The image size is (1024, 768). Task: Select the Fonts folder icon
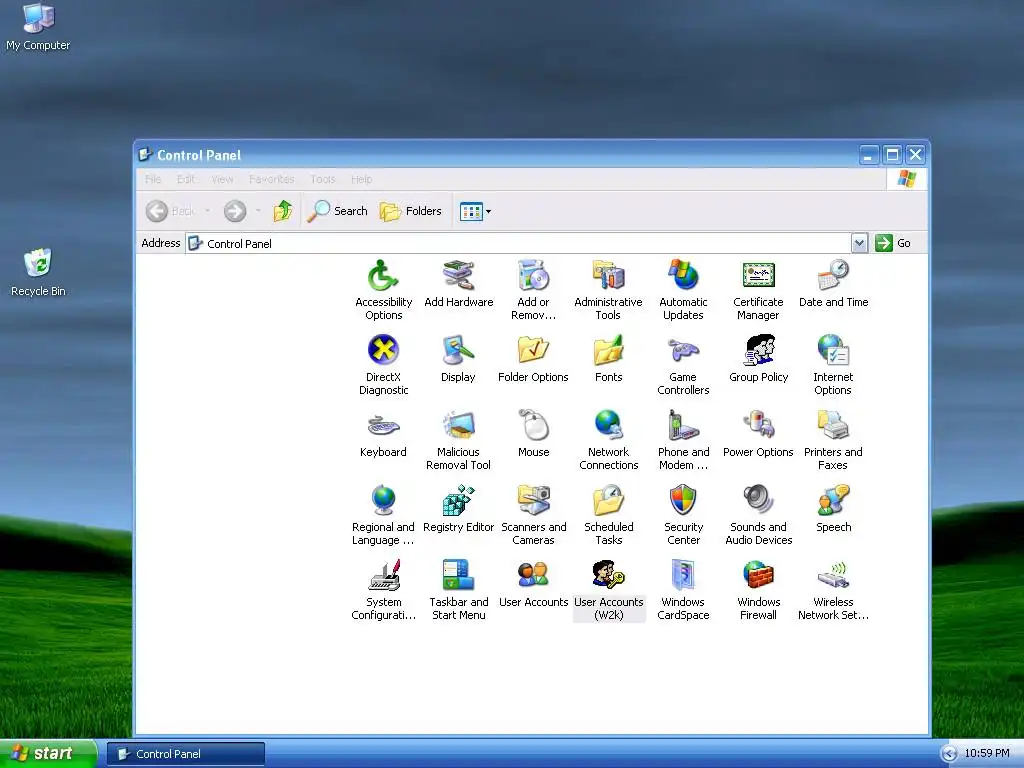coord(608,359)
